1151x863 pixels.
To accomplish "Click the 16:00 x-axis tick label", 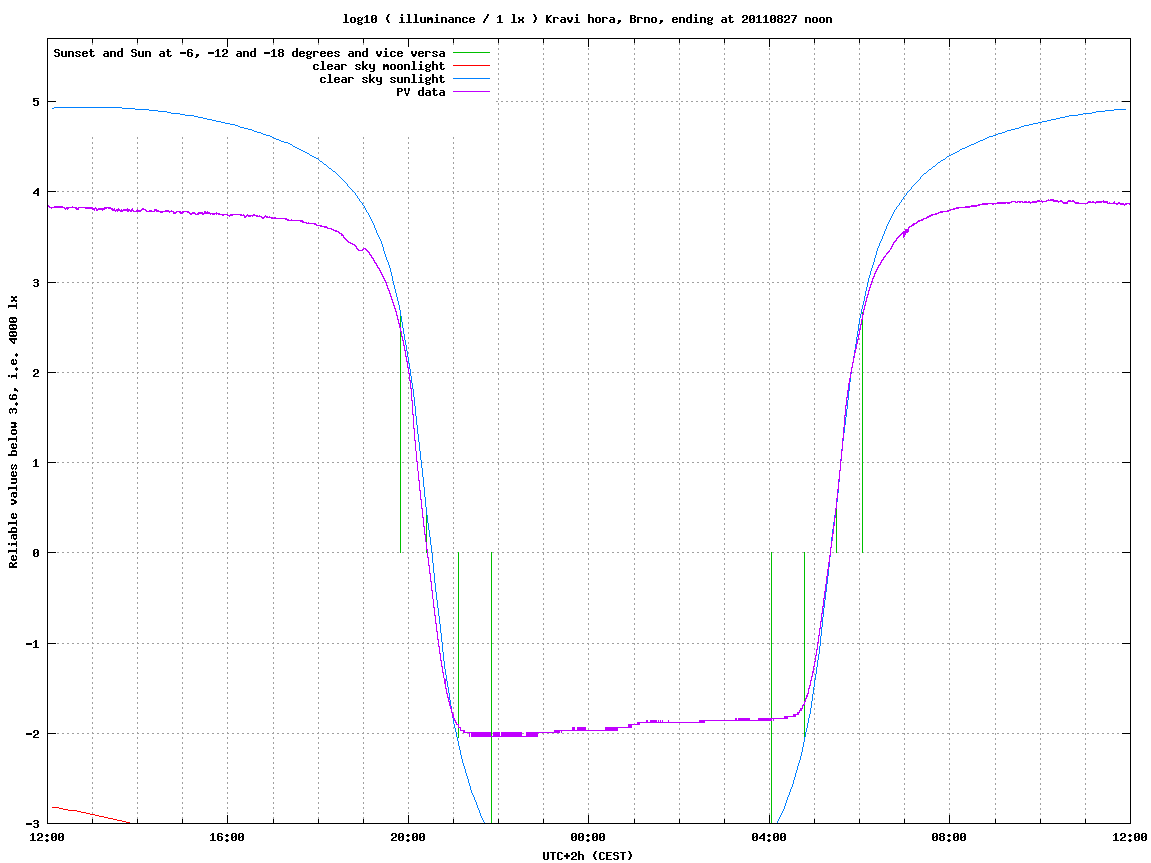I will pos(228,837).
